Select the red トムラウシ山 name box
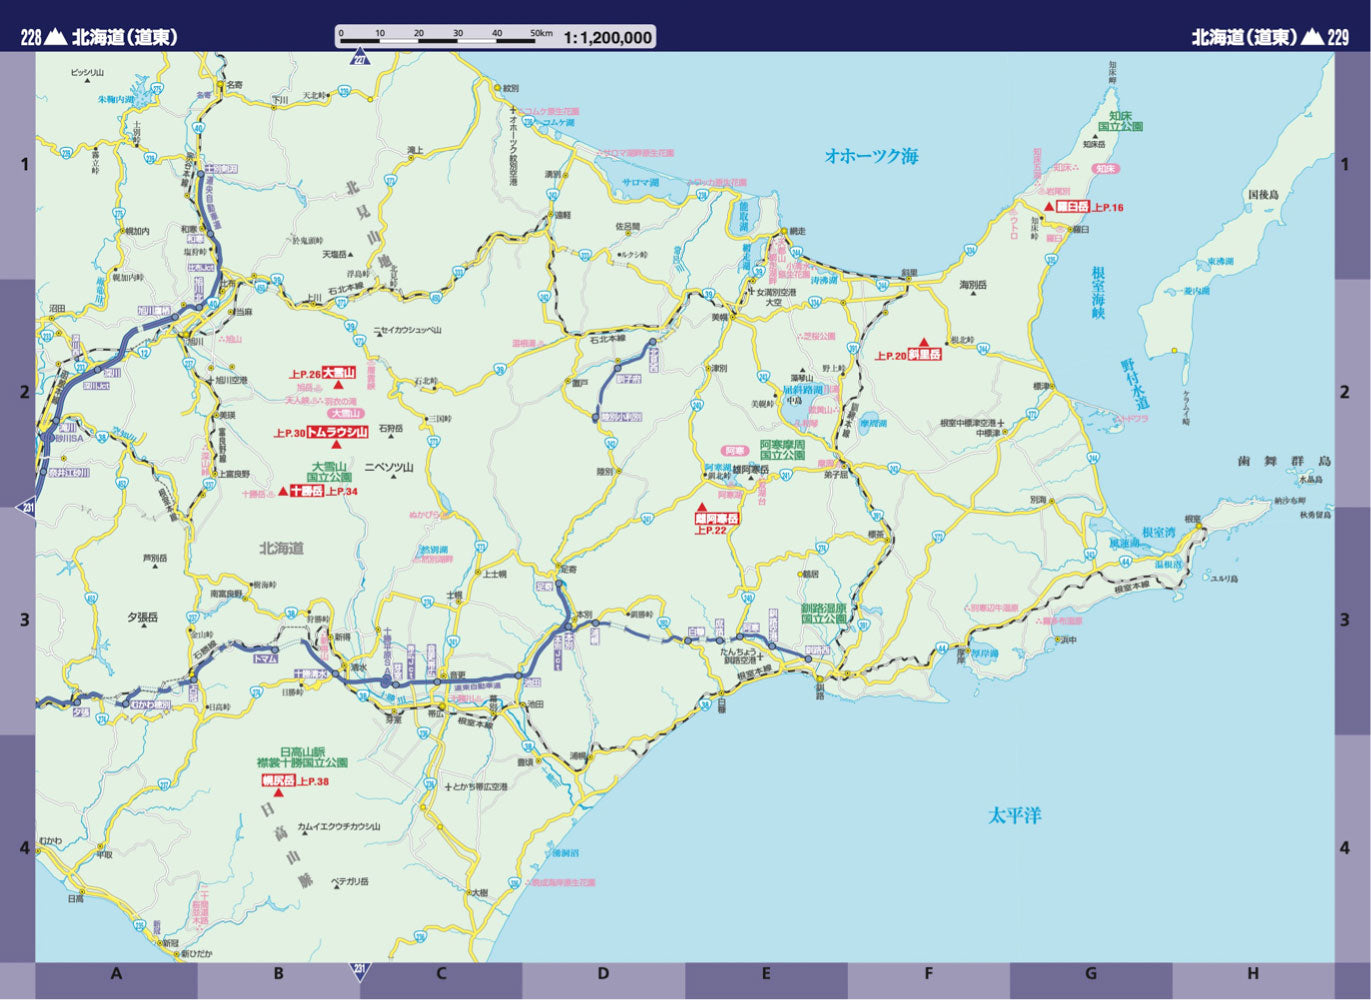The height and width of the screenshot is (1000, 1371). click(337, 432)
